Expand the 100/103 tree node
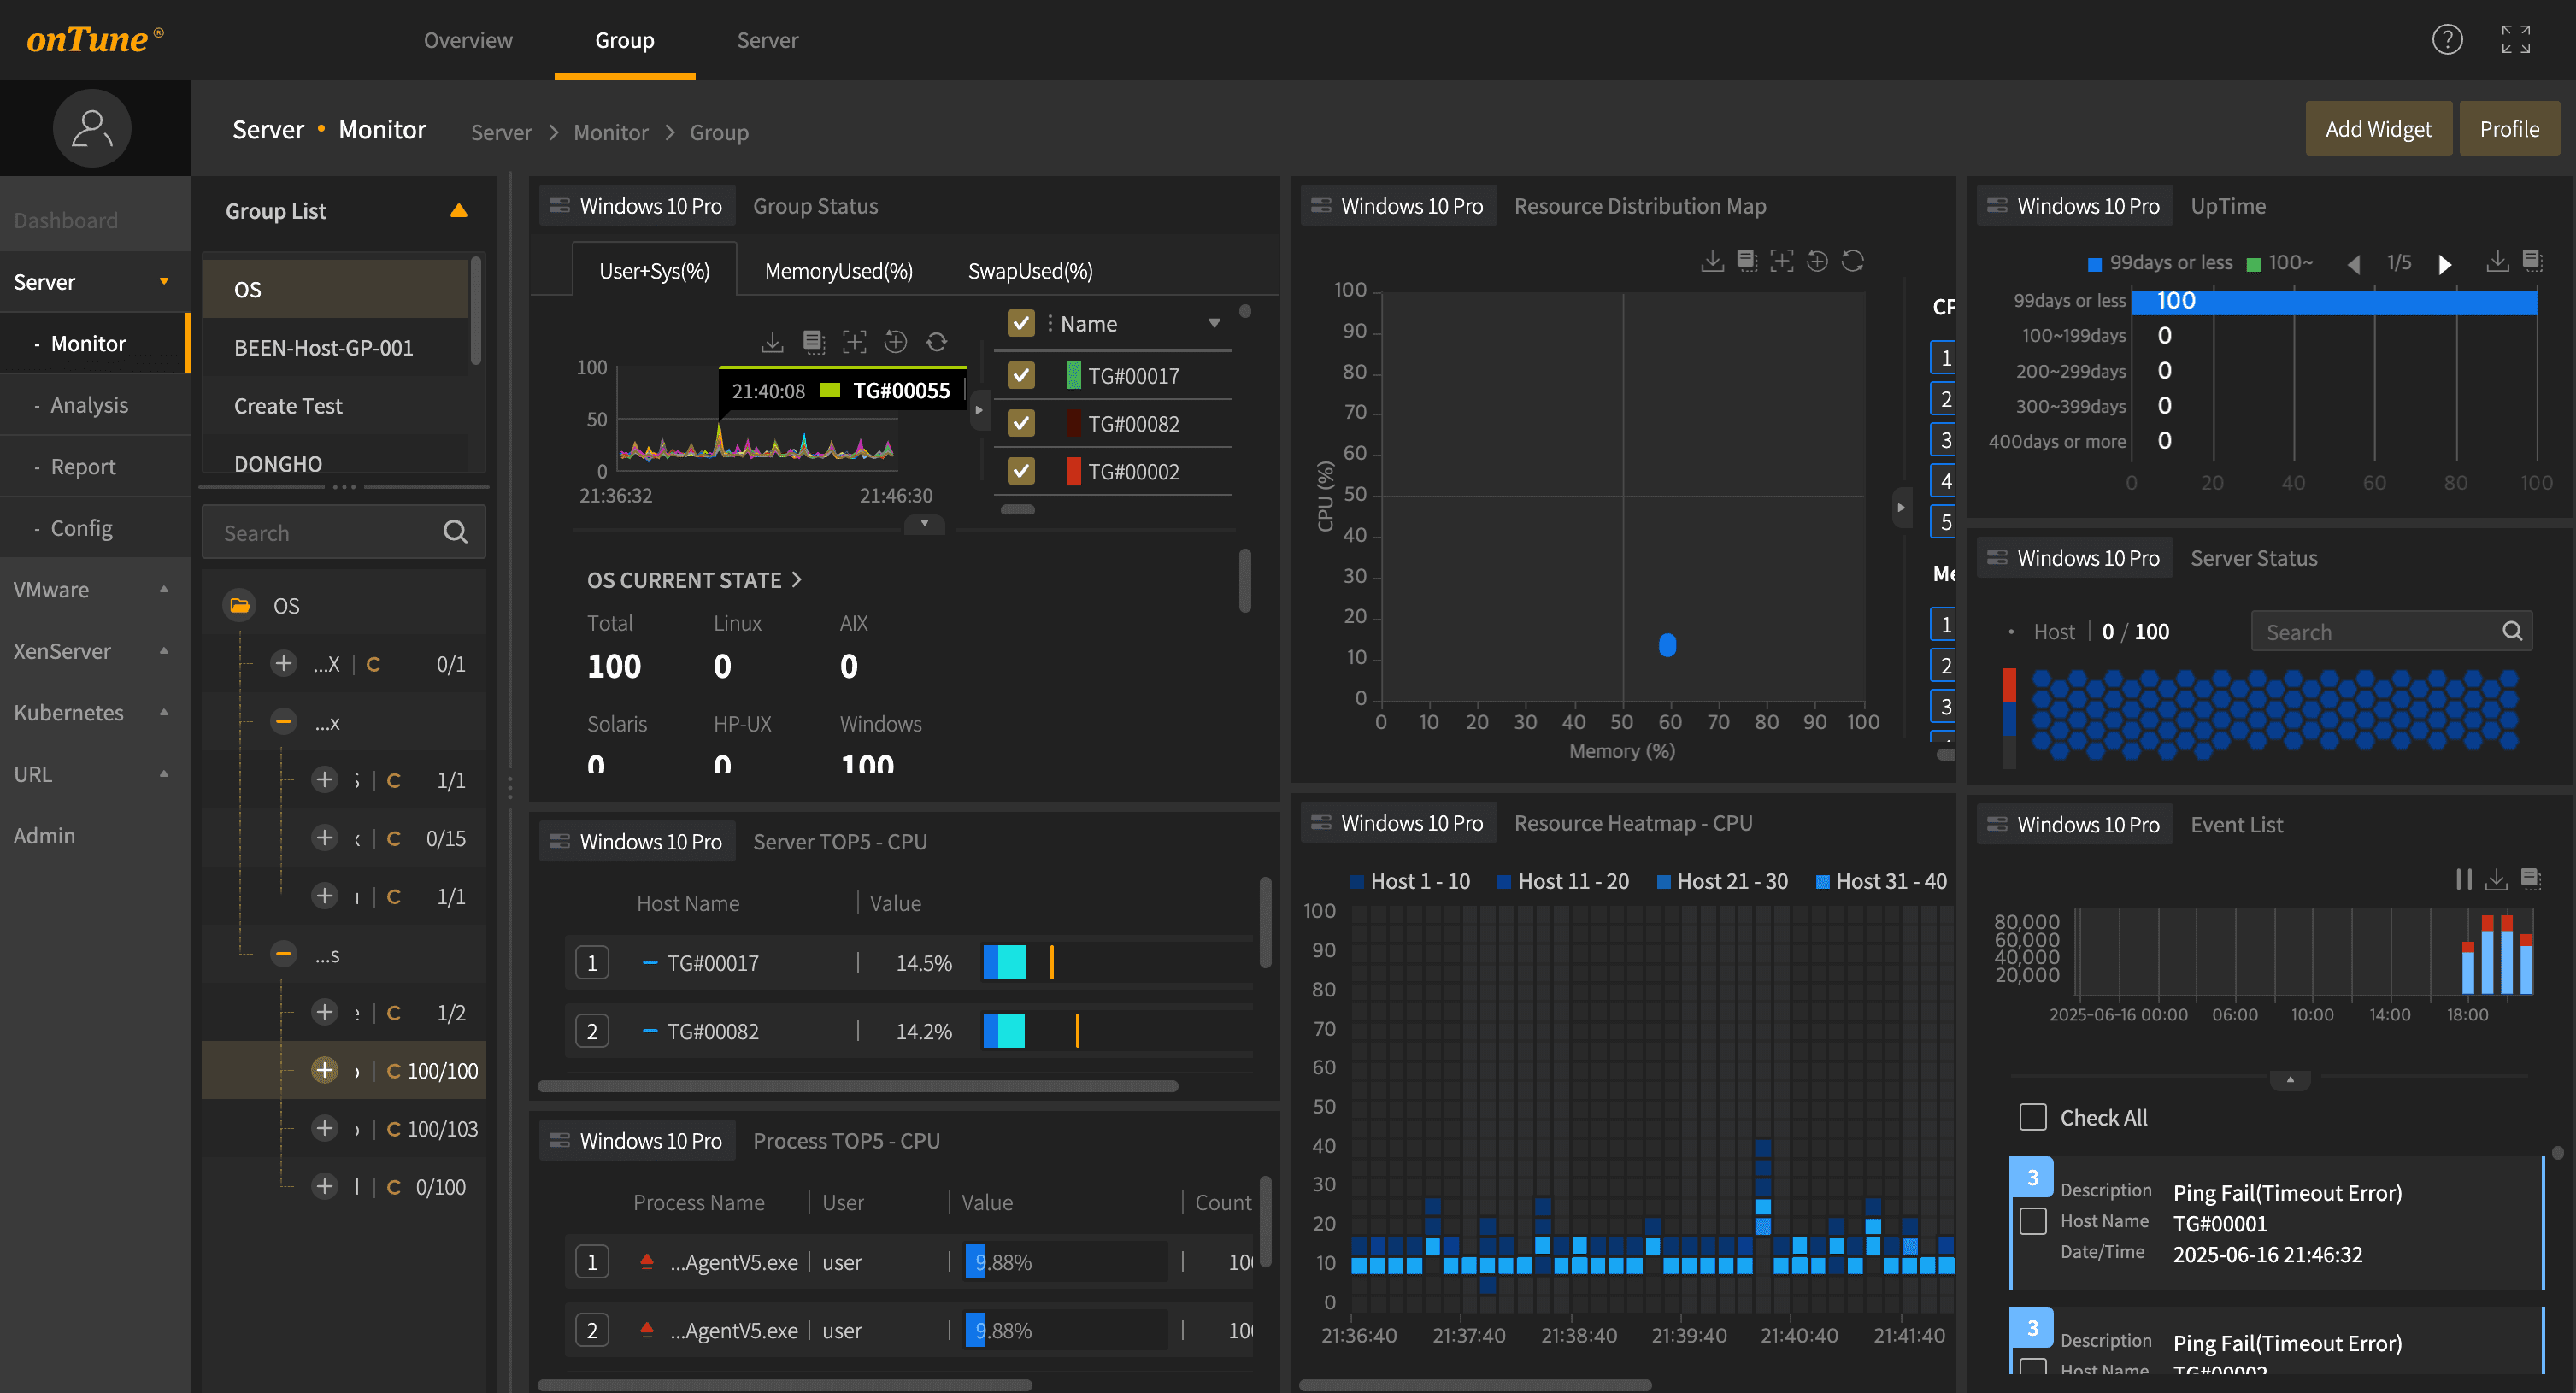2576x1393 pixels. pyautogui.click(x=324, y=1129)
